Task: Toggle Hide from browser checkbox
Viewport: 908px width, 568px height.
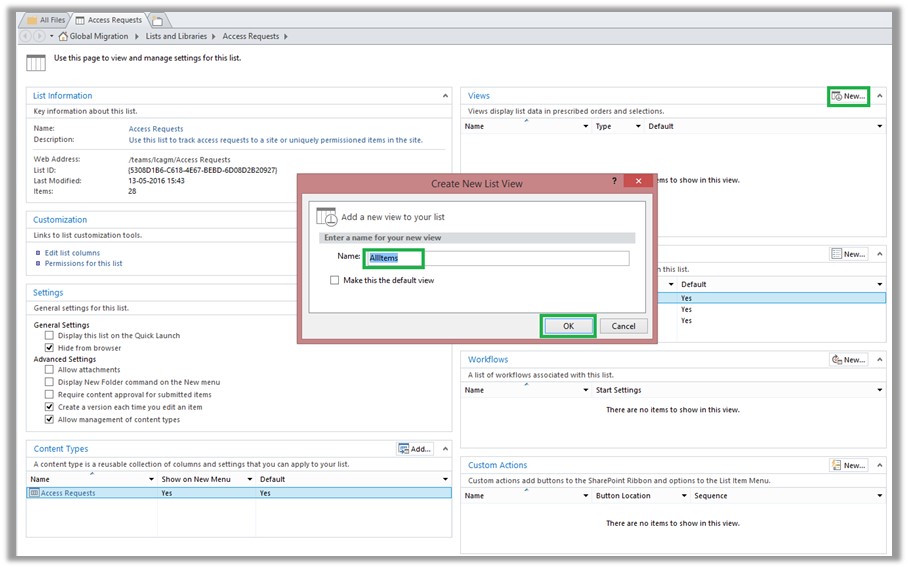Action: (x=49, y=347)
